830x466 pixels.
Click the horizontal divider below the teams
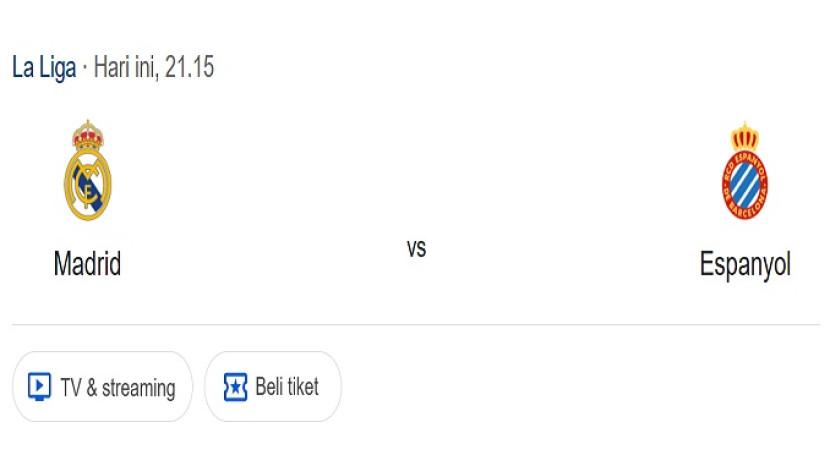tap(416, 324)
